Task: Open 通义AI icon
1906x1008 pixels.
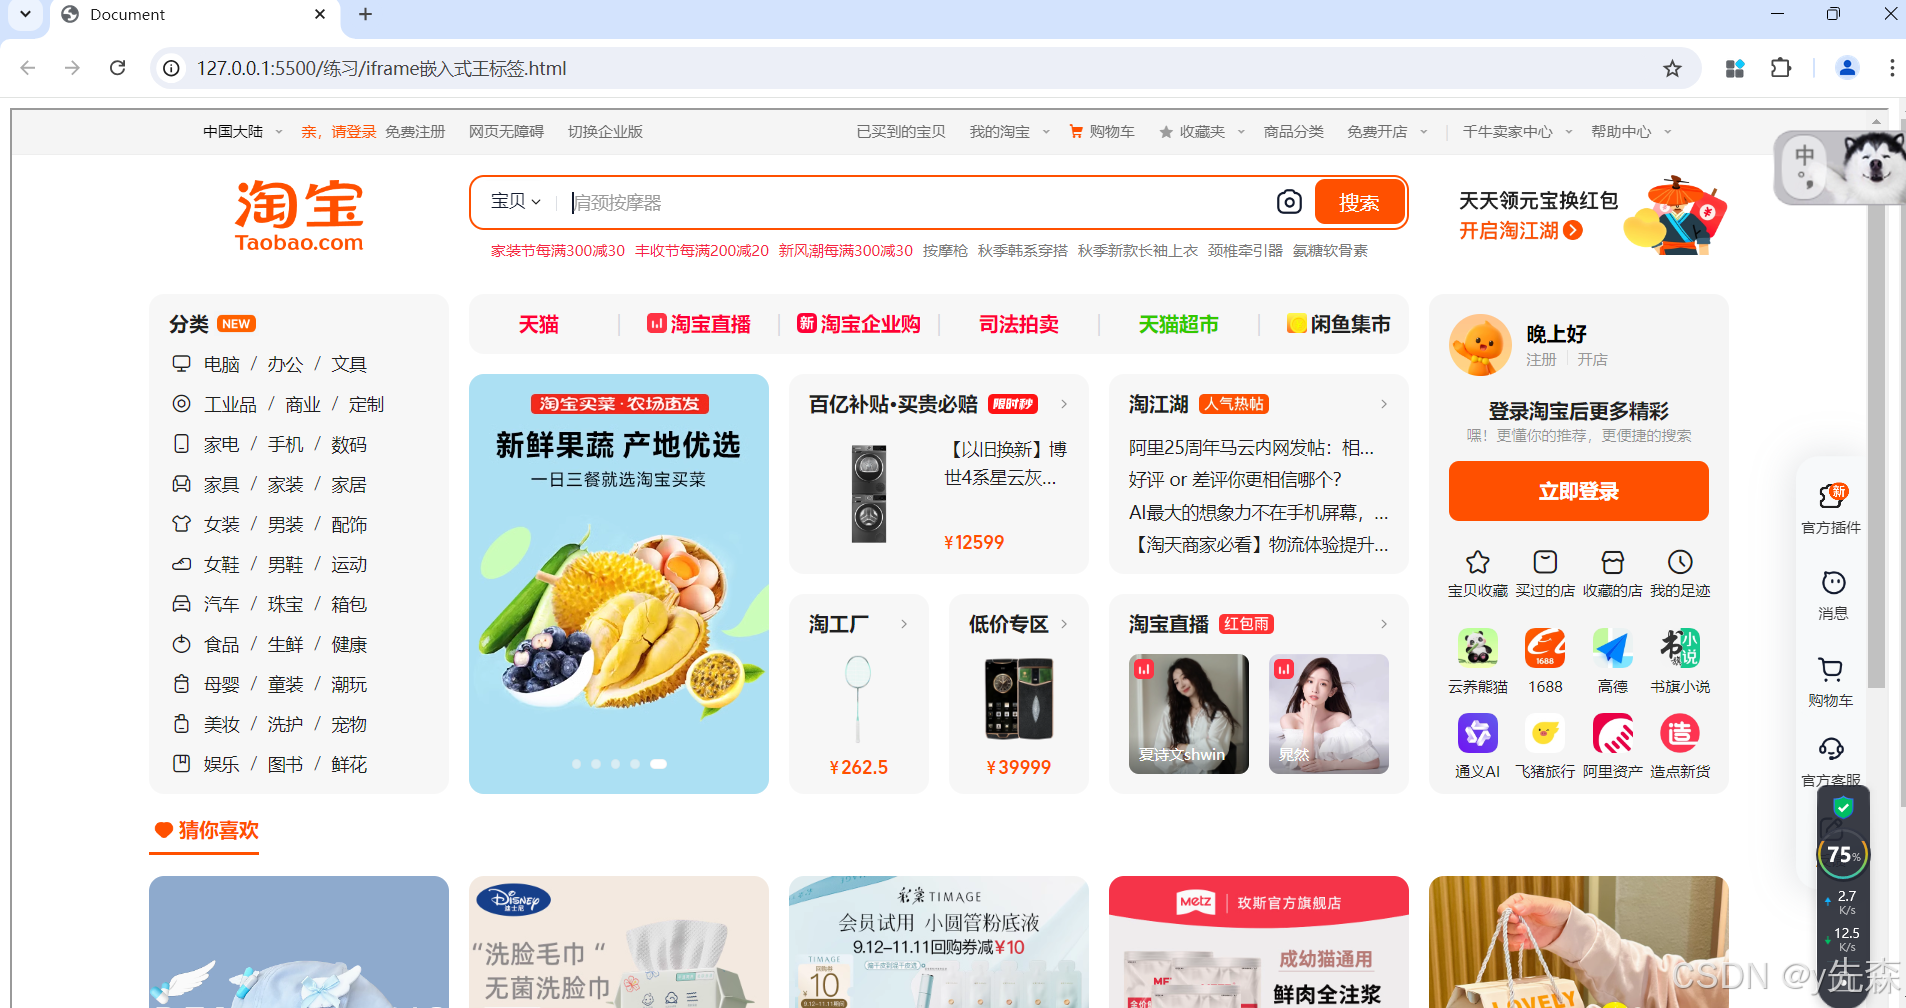Action: (x=1478, y=733)
